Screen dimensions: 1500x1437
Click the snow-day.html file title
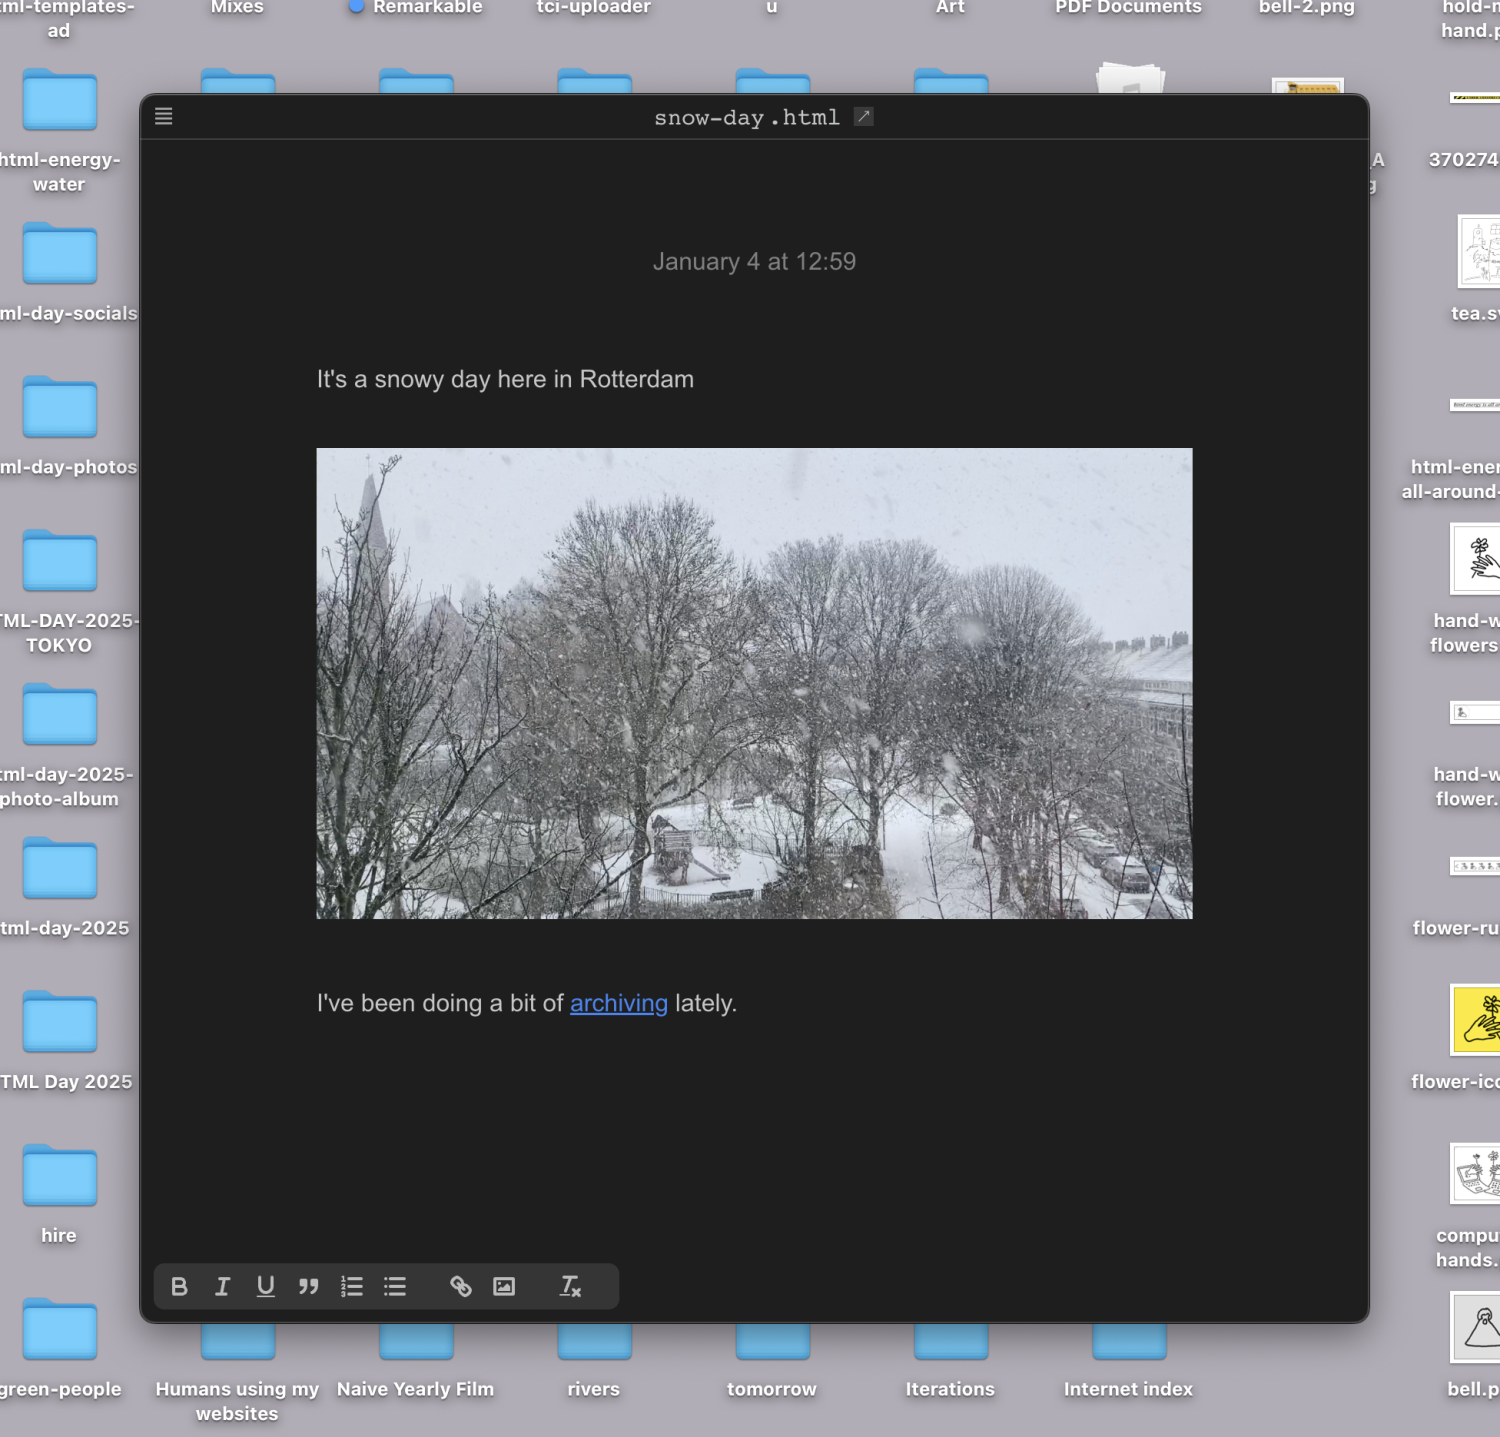click(746, 118)
